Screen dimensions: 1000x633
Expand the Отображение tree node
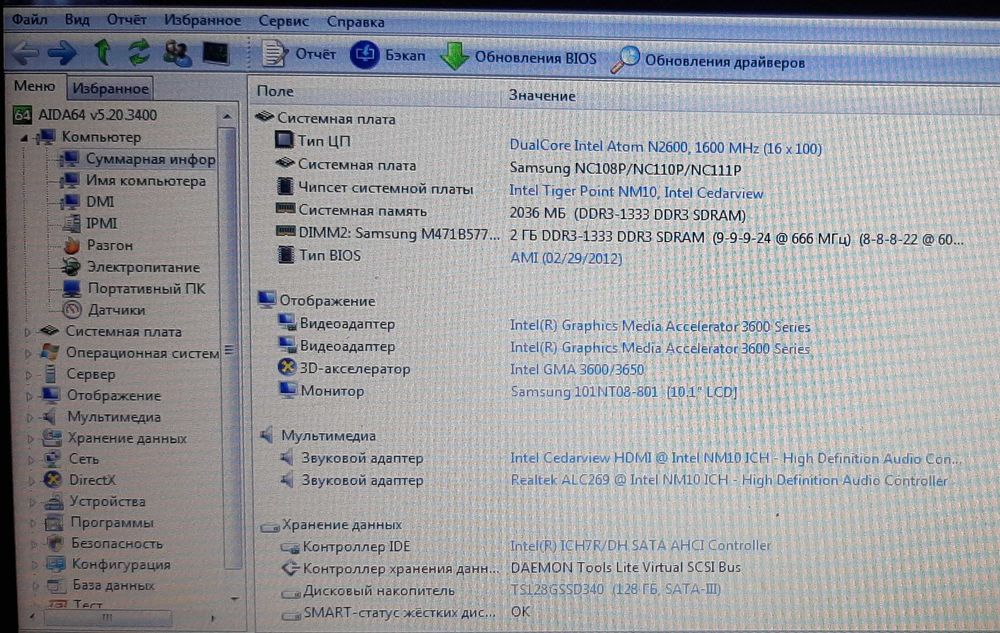pos(29,395)
